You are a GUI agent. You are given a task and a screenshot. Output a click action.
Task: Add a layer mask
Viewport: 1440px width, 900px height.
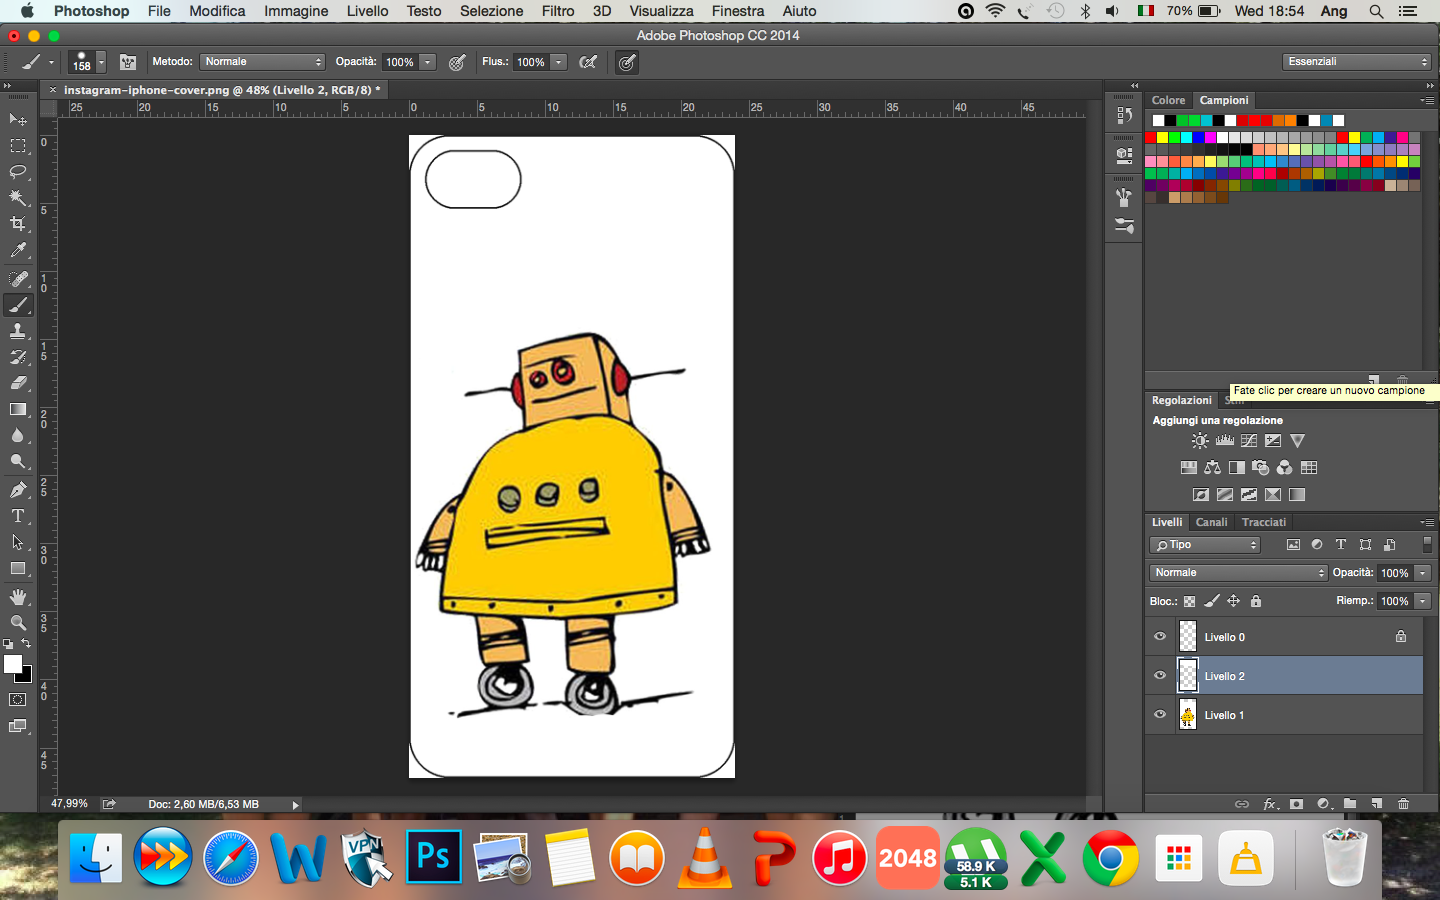(x=1297, y=803)
